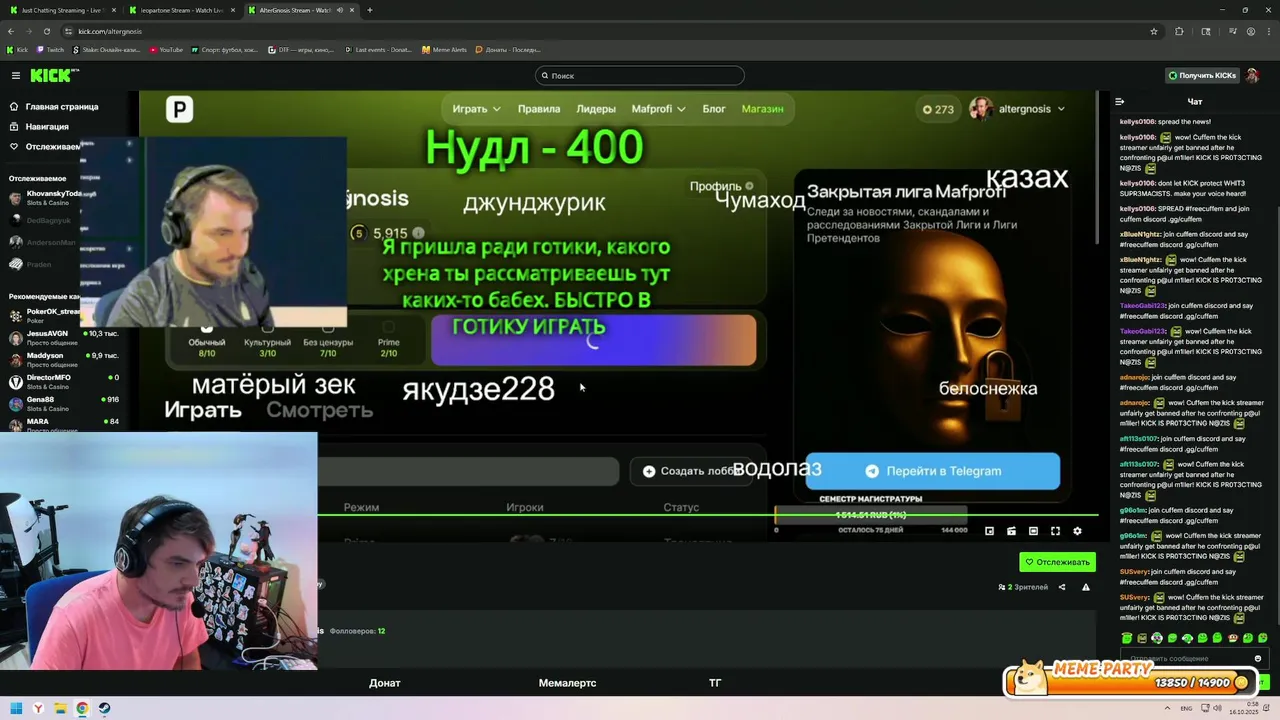
Task: Click Создать лобби button
Action: point(690,471)
